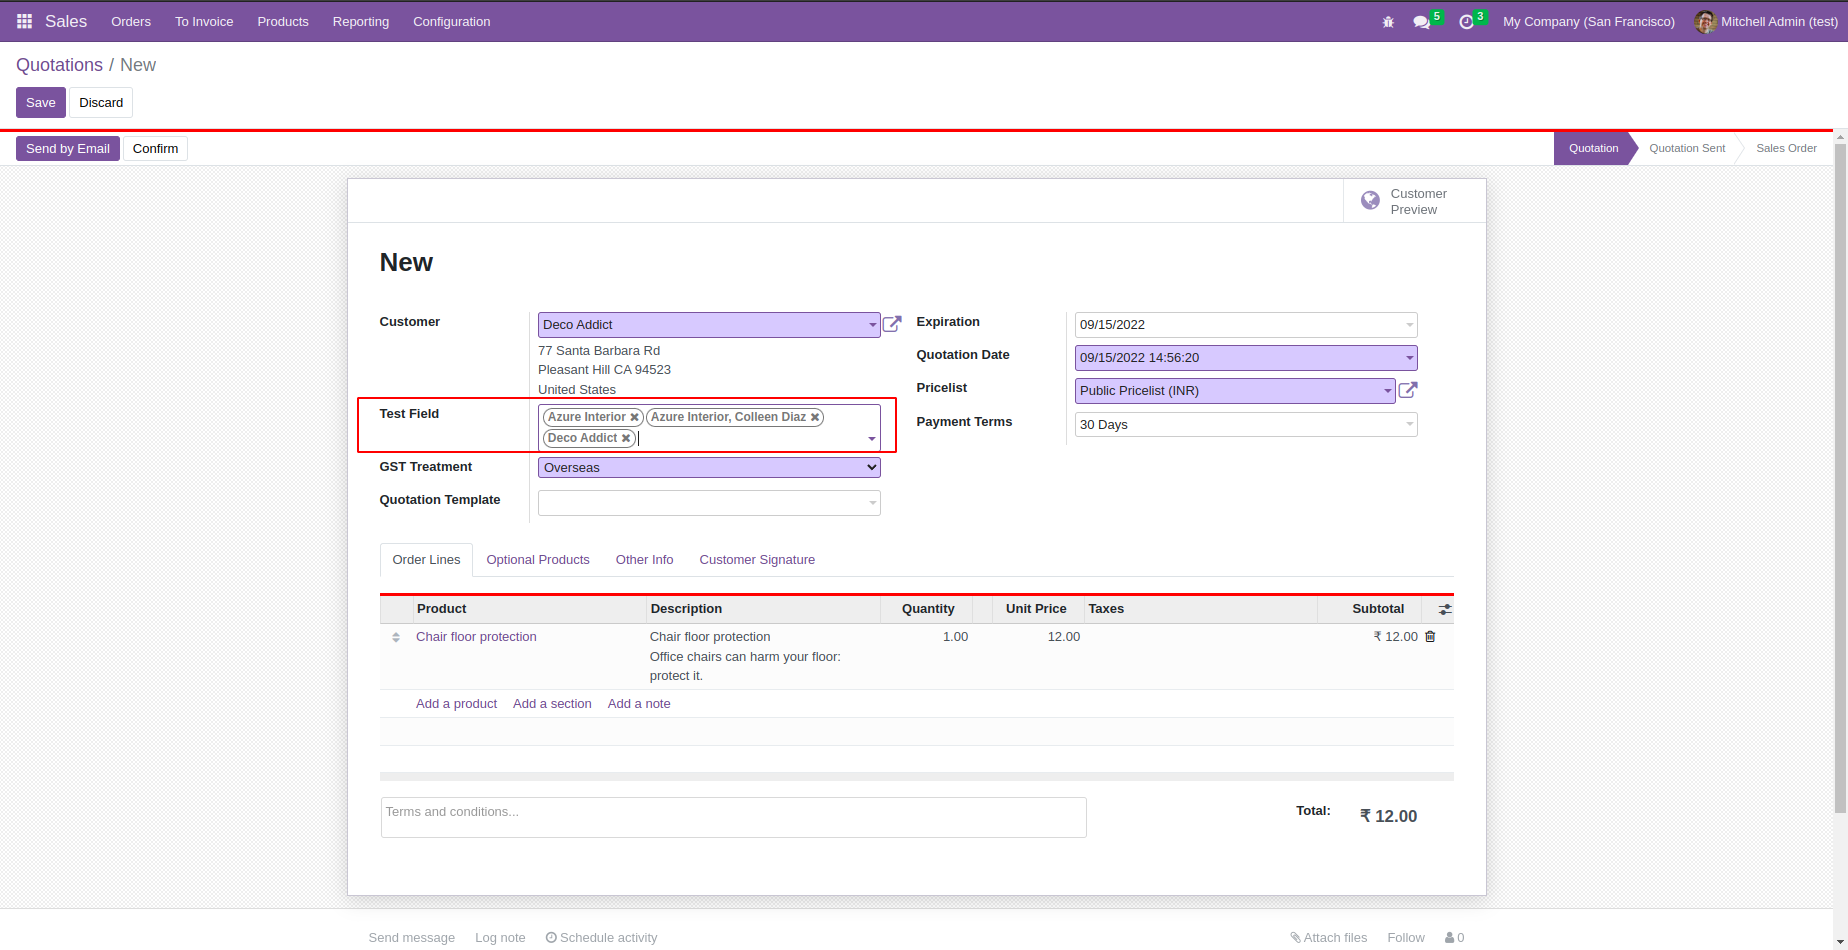Click the debug bug icon
The height and width of the screenshot is (950, 1848).
click(x=1388, y=22)
